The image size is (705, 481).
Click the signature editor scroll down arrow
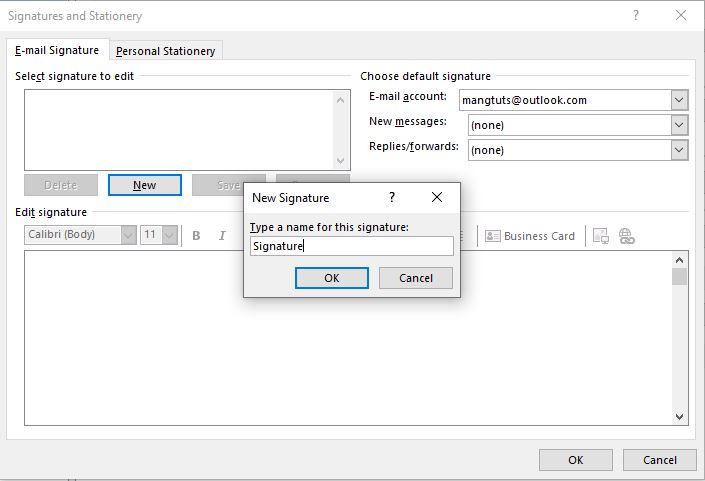pos(679,417)
